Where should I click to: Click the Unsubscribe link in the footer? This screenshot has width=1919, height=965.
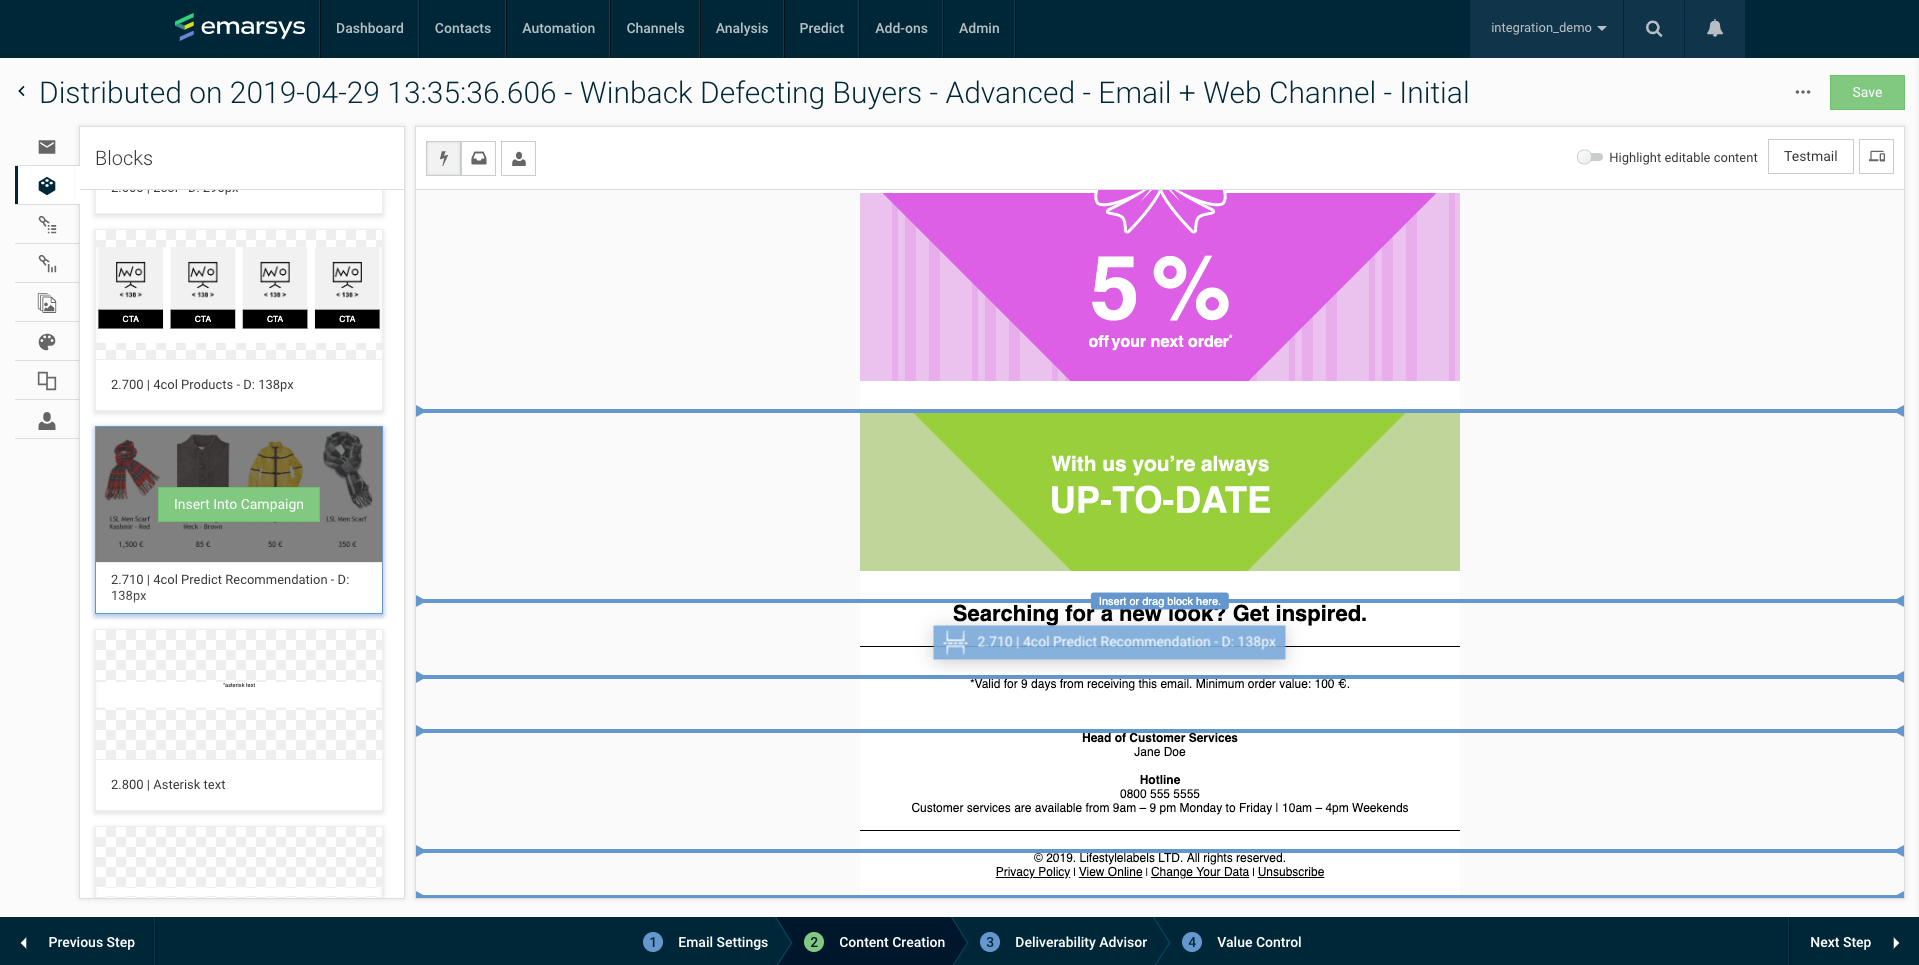pyautogui.click(x=1290, y=871)
